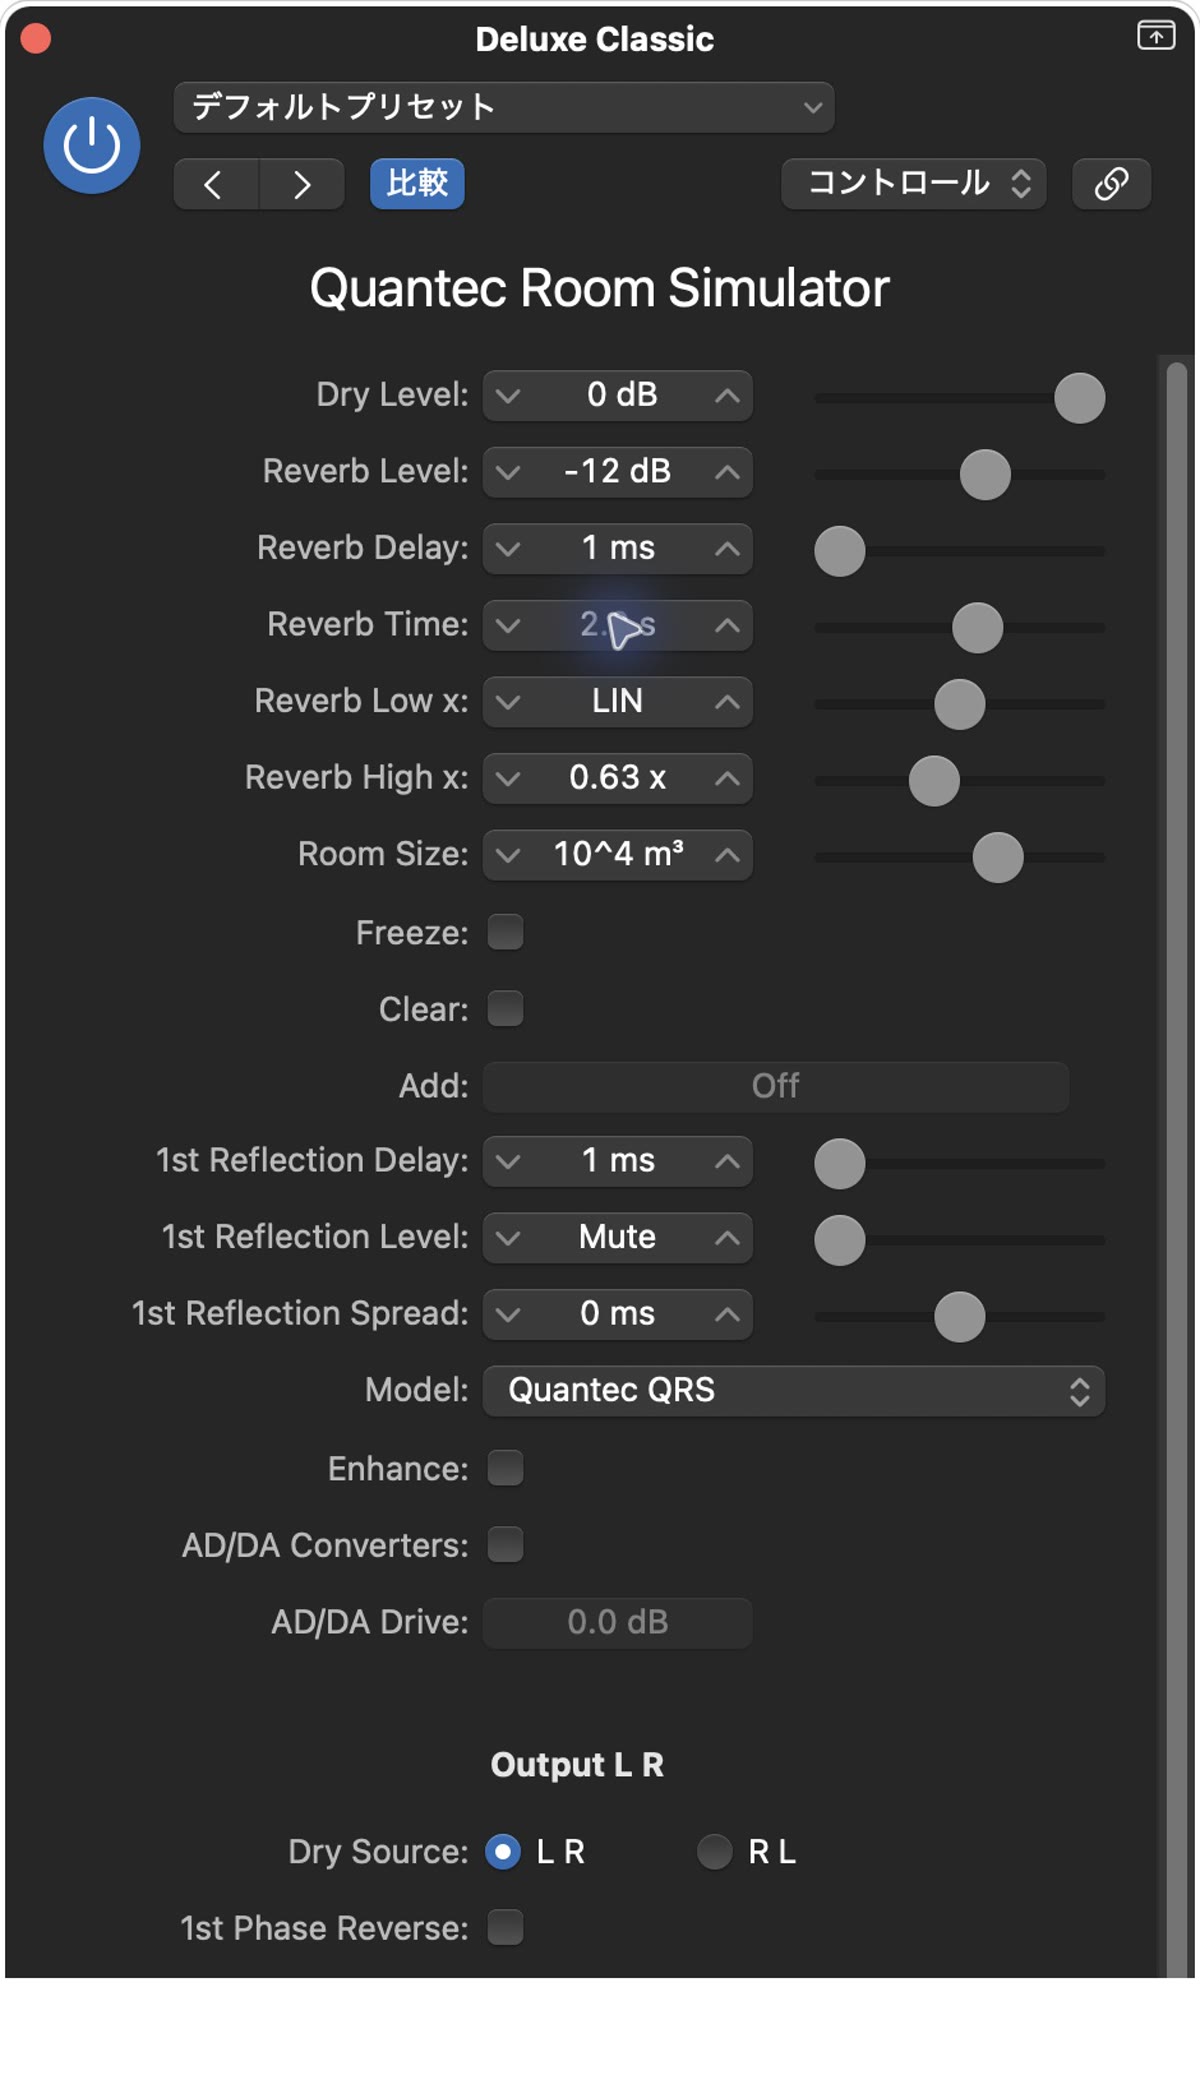Select L R as Dry Source

click(x=503, y=1852)
